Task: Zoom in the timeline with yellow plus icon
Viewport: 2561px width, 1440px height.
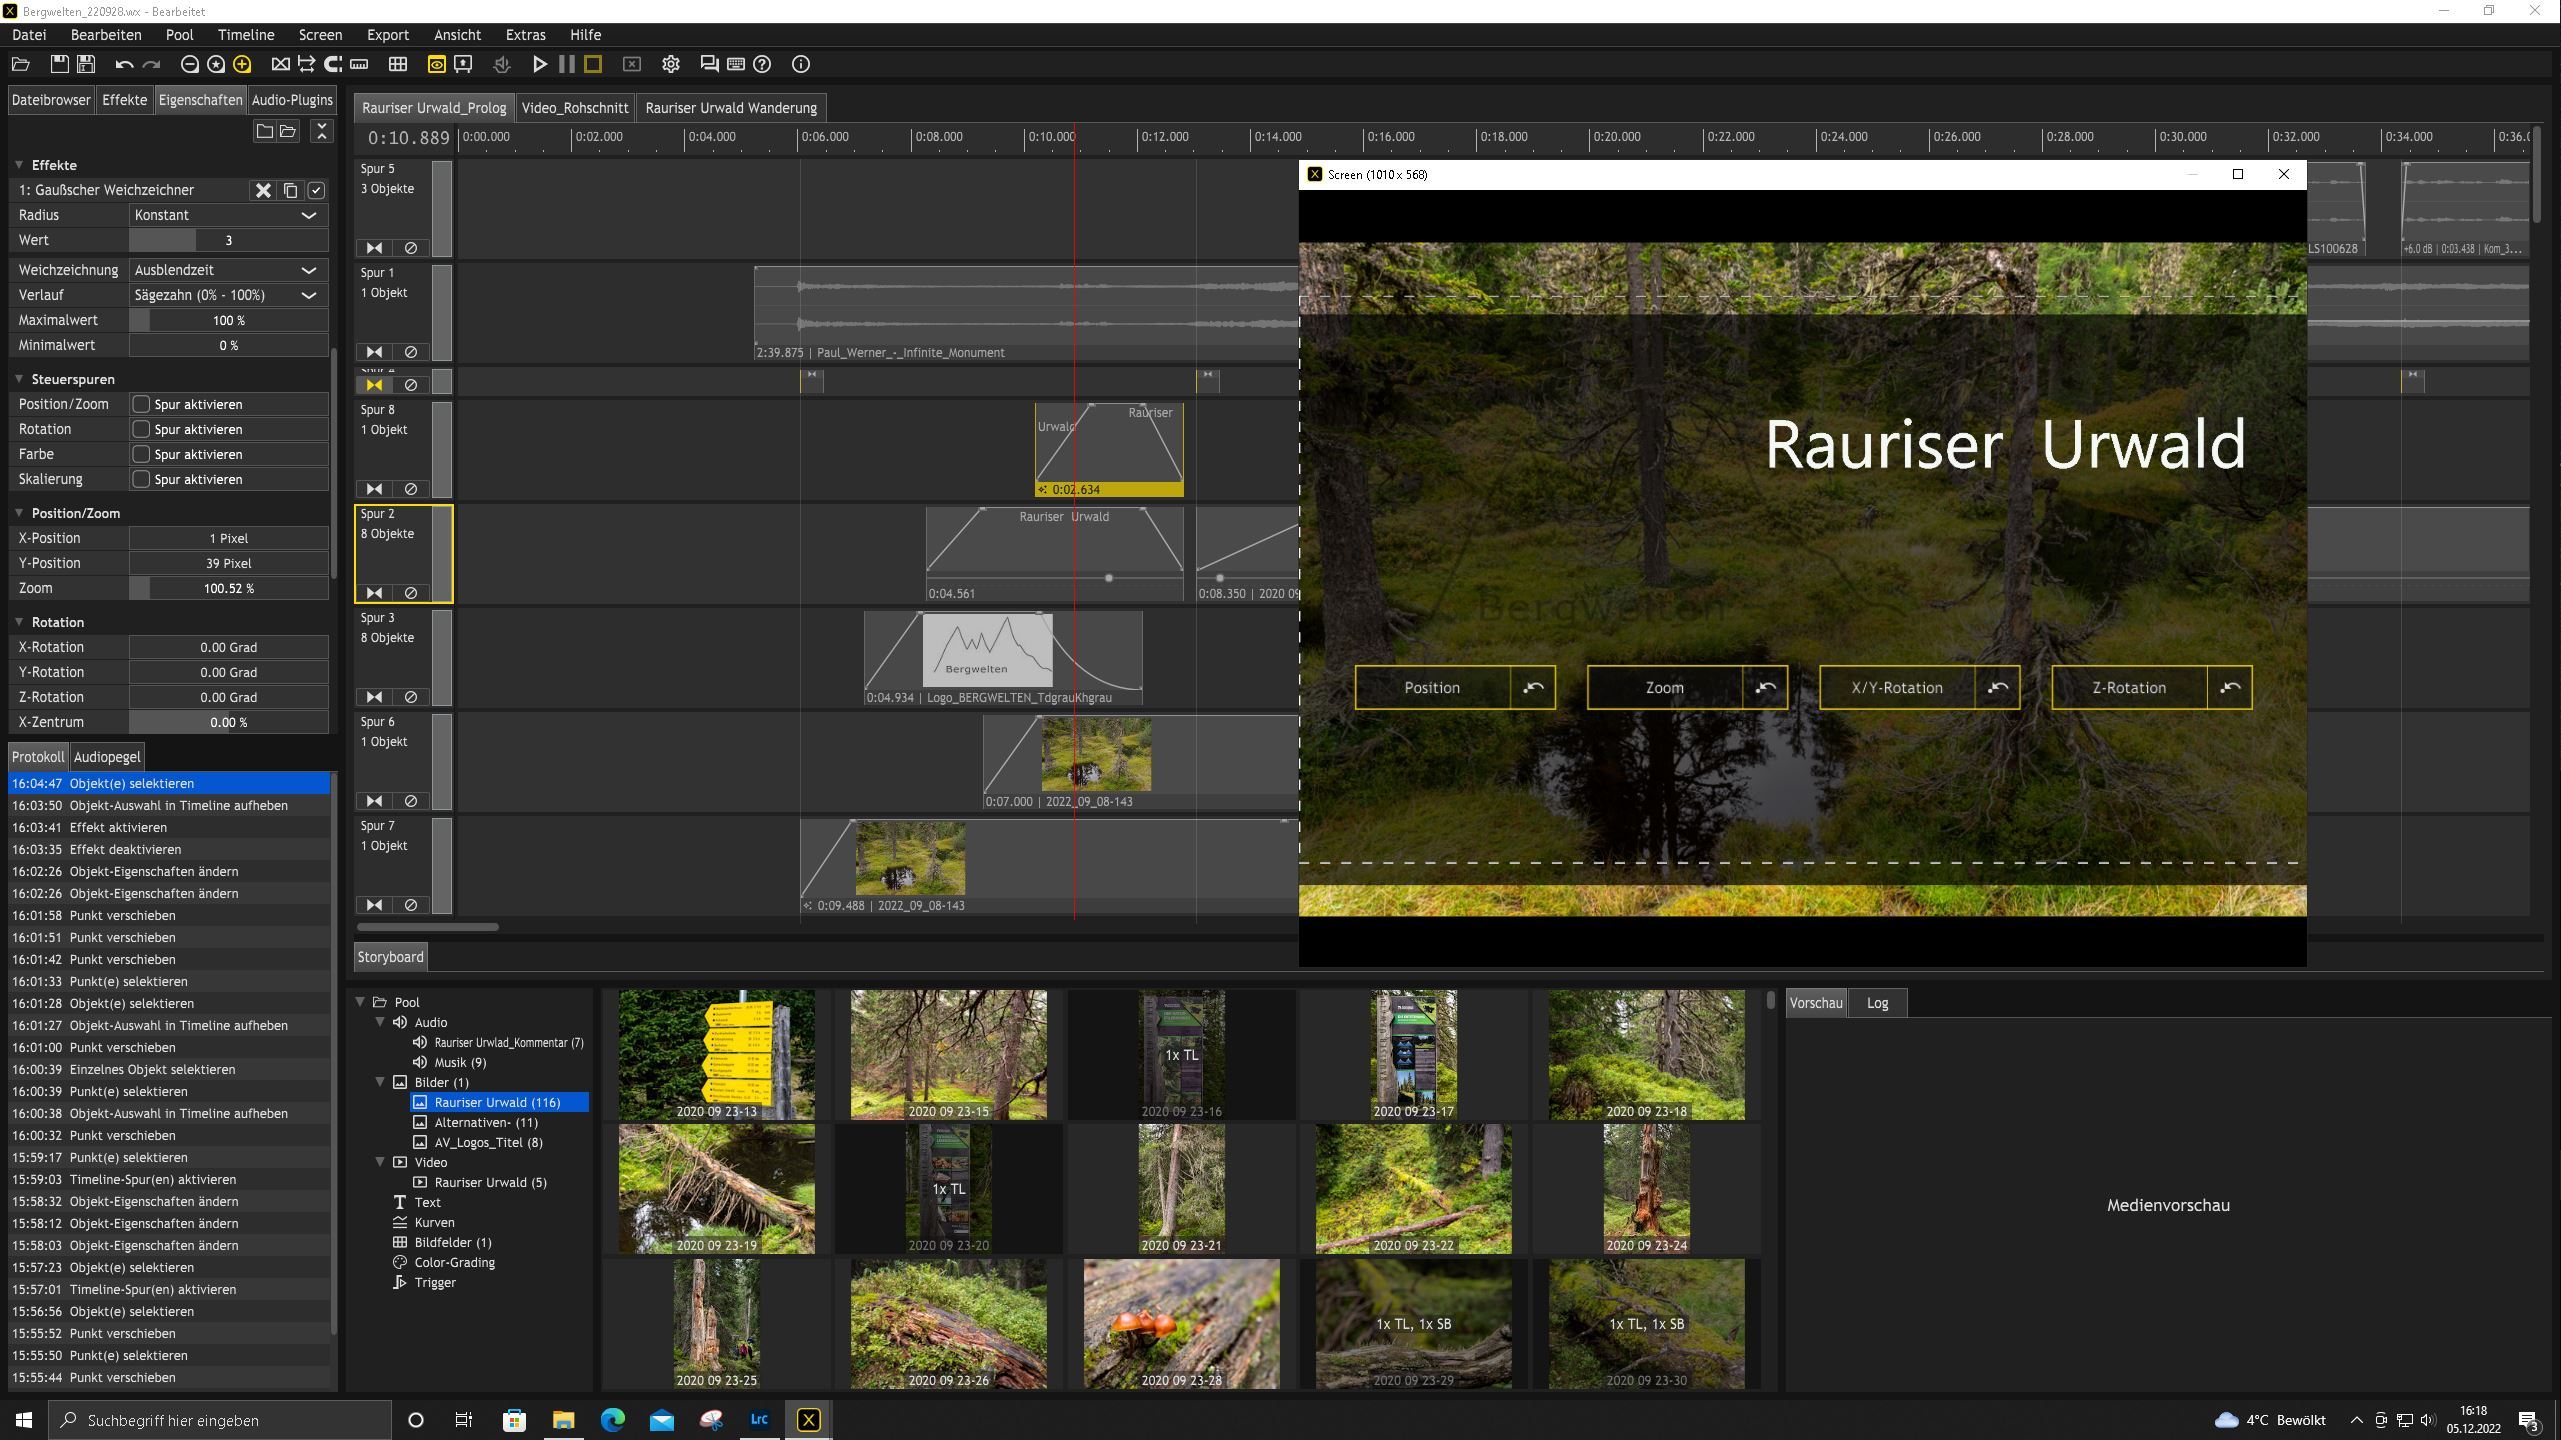Action: [x=242, y=64]
